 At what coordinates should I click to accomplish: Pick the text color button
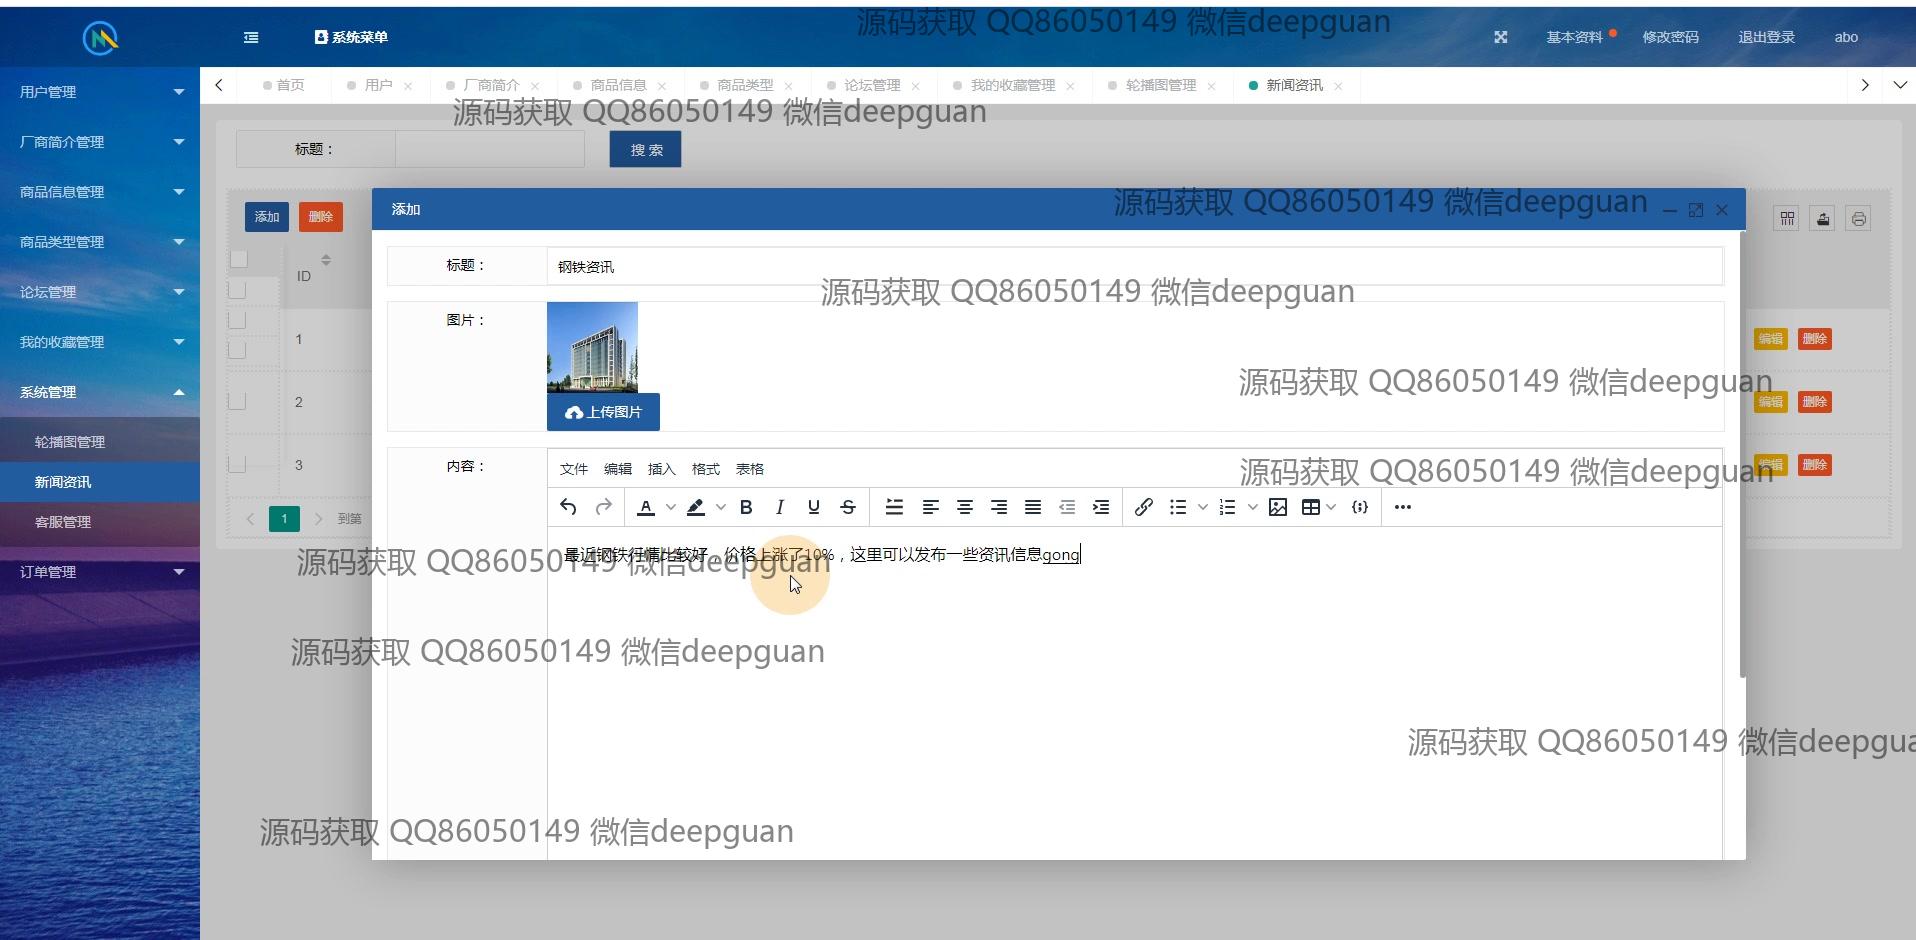tap(646, 507)
